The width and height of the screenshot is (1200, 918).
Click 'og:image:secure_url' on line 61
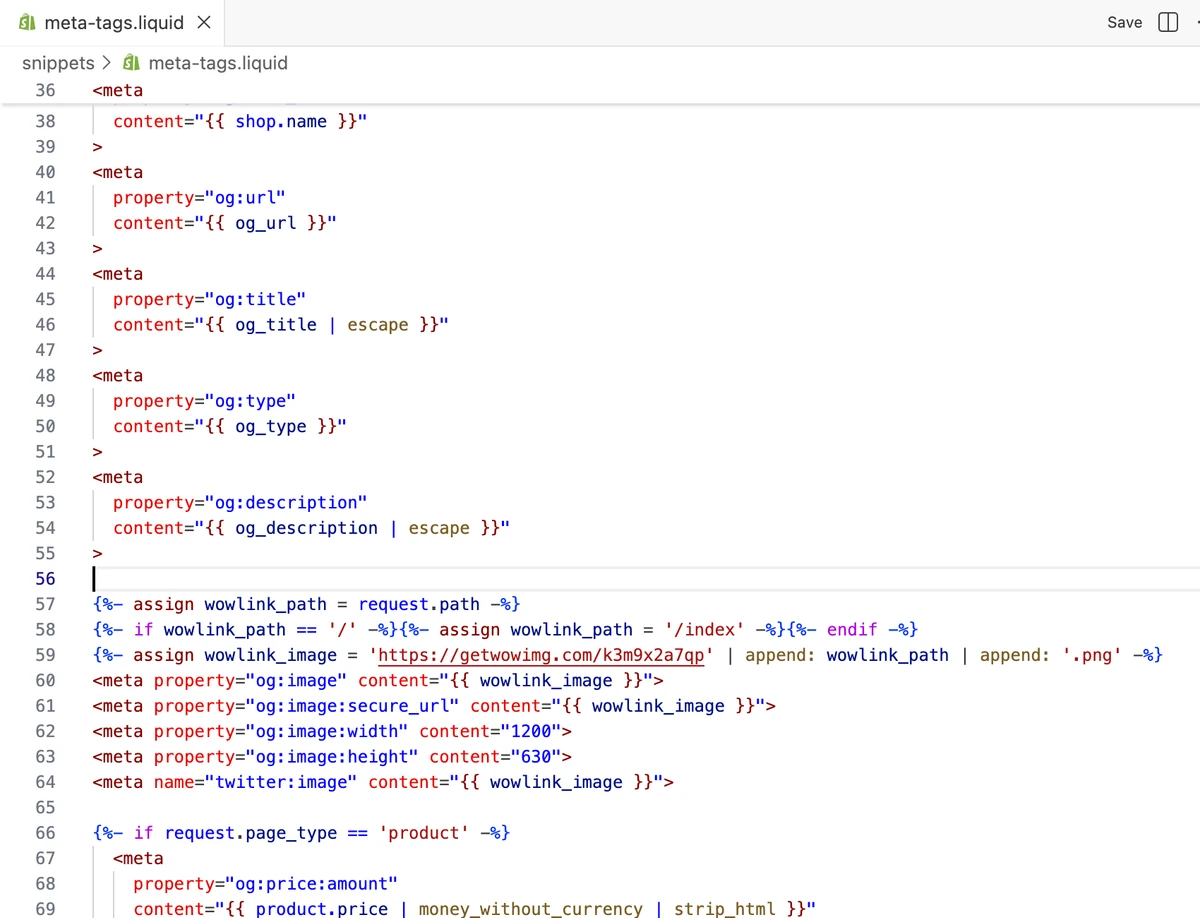(352, 706)
